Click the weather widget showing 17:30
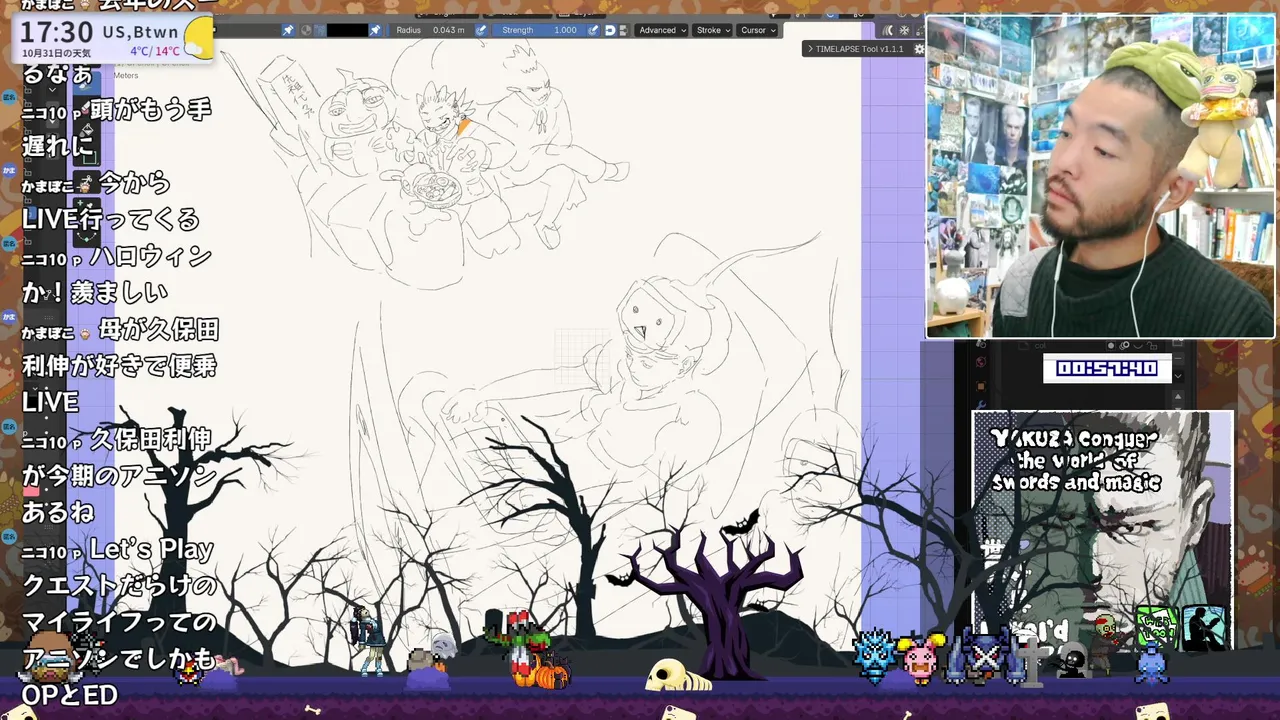Viewport: 1280px width, 720px height. tap(115, 38)
